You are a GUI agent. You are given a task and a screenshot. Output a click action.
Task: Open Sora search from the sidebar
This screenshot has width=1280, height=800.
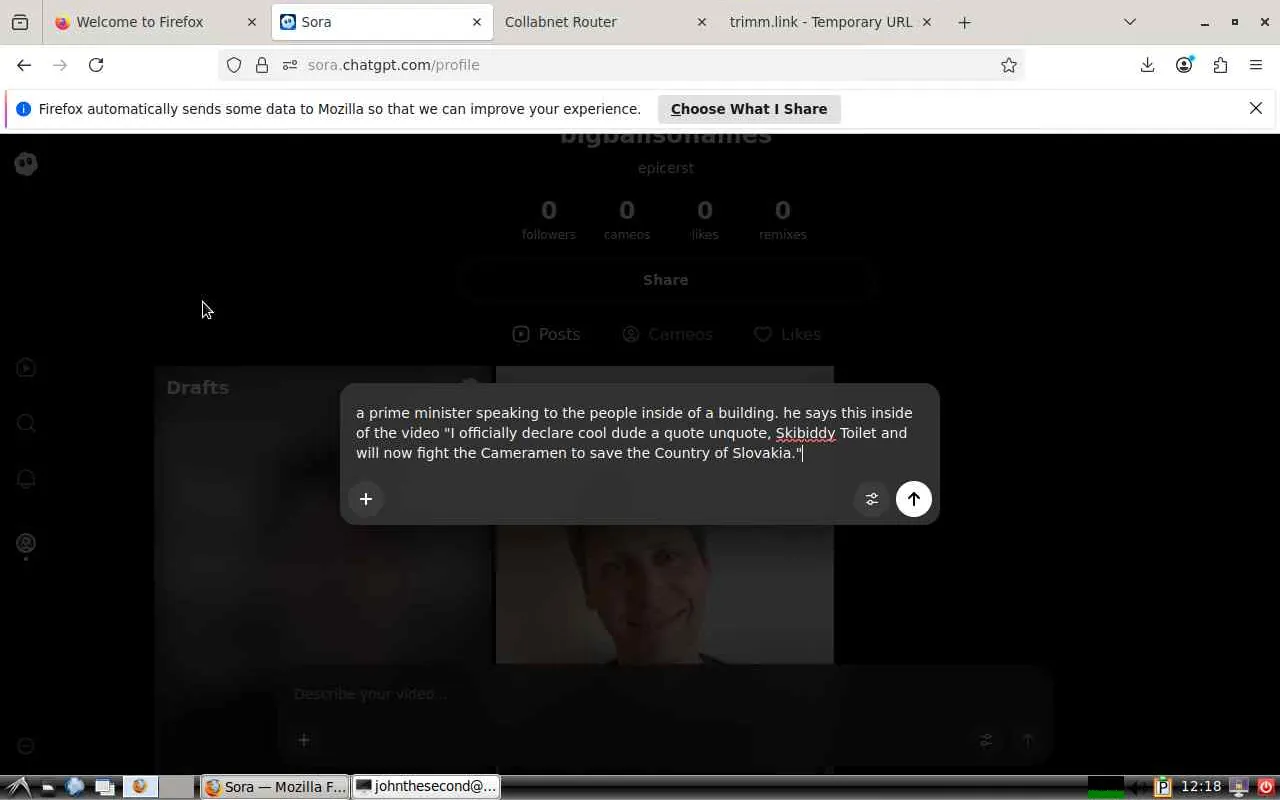point(26,423)
